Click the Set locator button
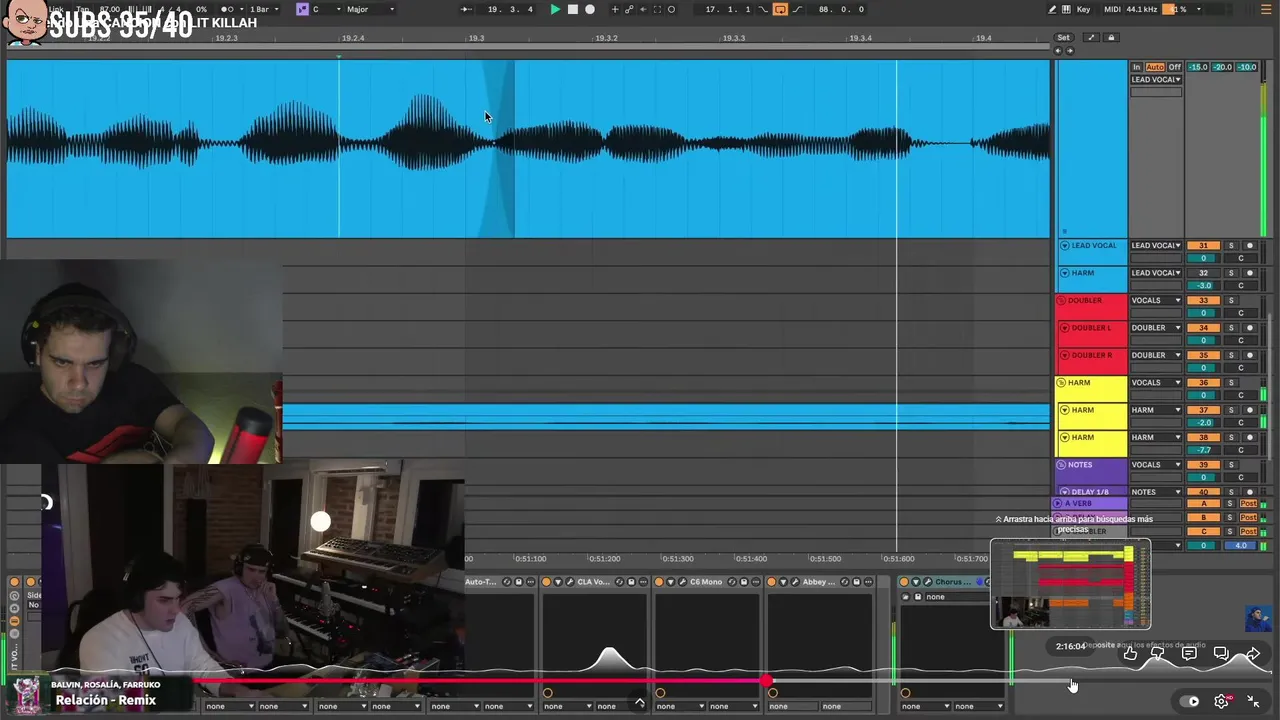The image size is (1280, 720). click(x=1064, y=38)
